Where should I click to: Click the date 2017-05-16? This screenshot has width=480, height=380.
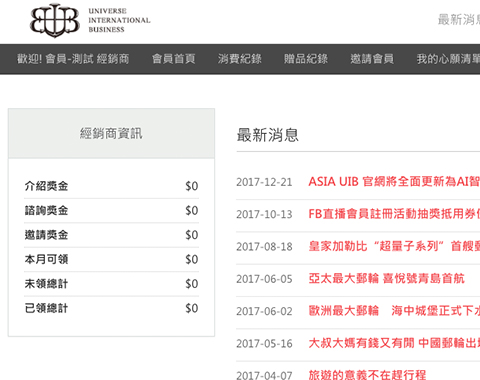pyautogui.click(x=264, y=344)
